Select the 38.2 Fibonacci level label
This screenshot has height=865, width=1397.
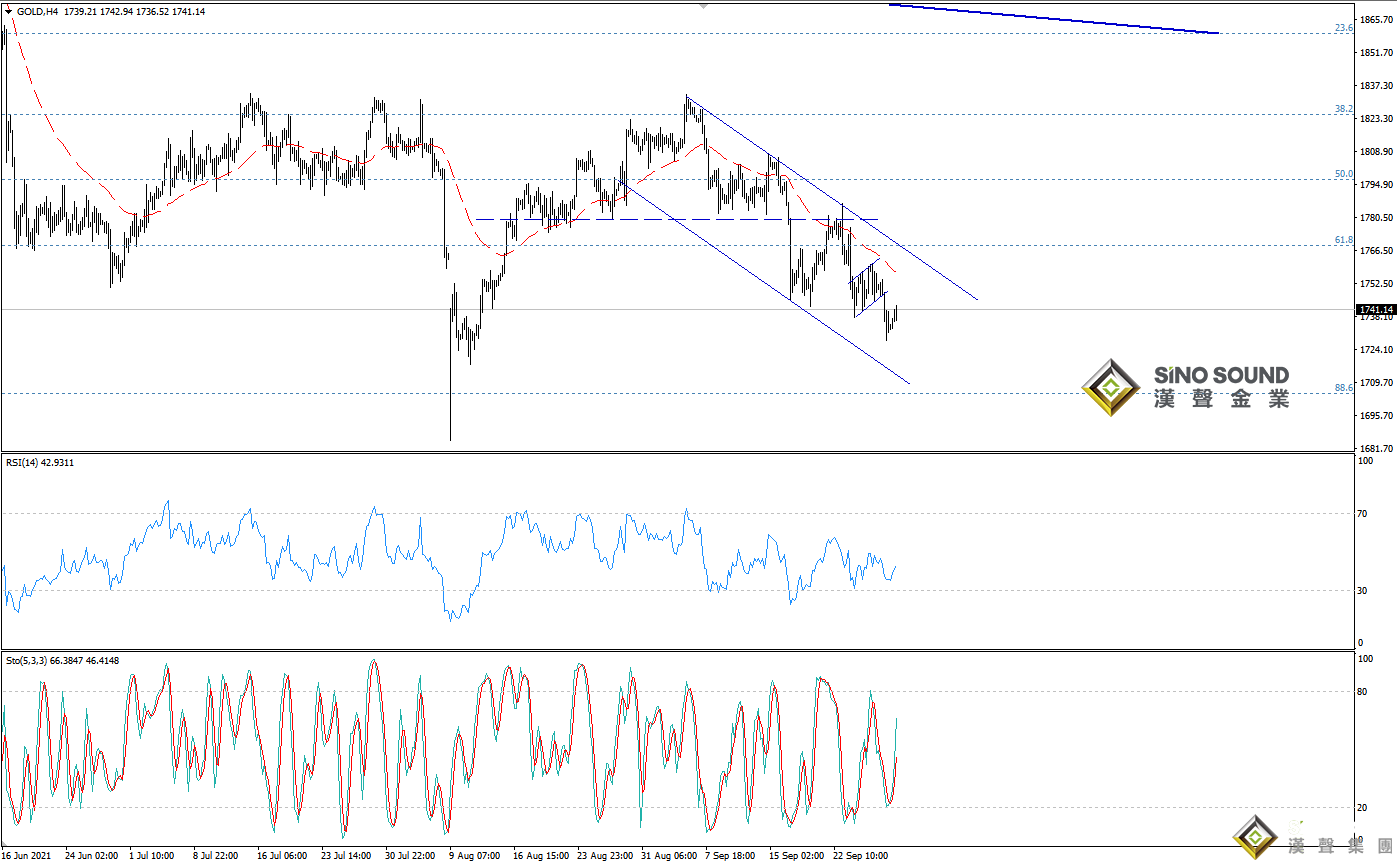(x=1344, y=109)
